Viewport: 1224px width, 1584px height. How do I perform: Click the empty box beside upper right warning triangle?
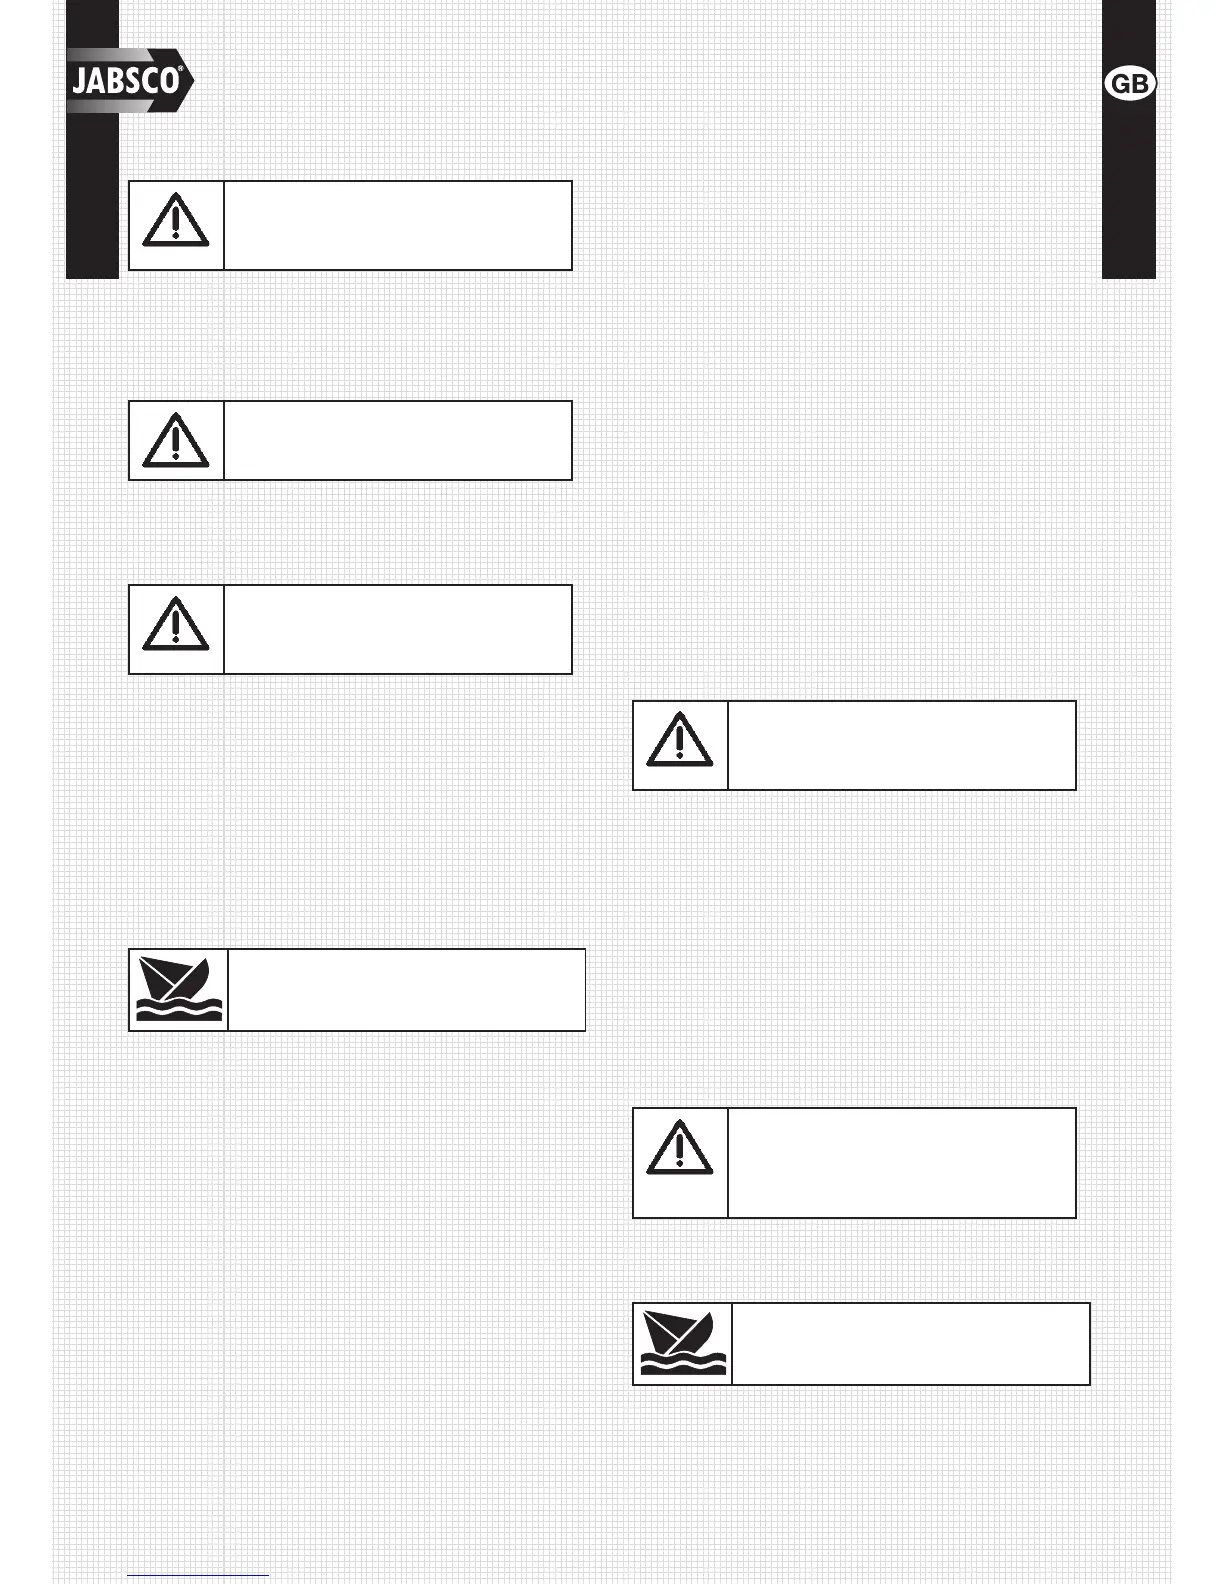(x=902, y=745)
